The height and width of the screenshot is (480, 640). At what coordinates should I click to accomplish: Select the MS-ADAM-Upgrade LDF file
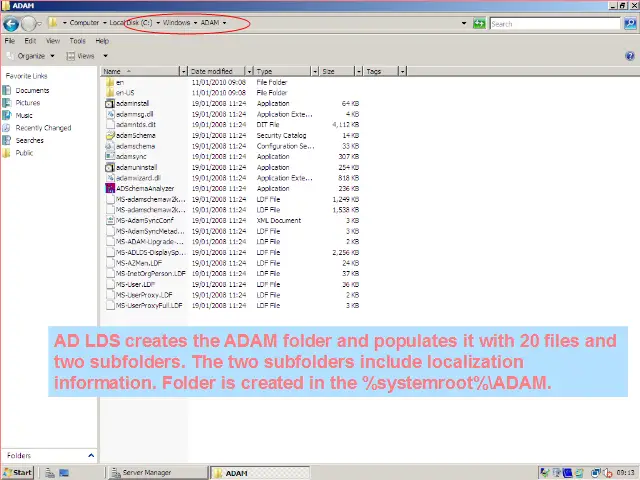150,242
